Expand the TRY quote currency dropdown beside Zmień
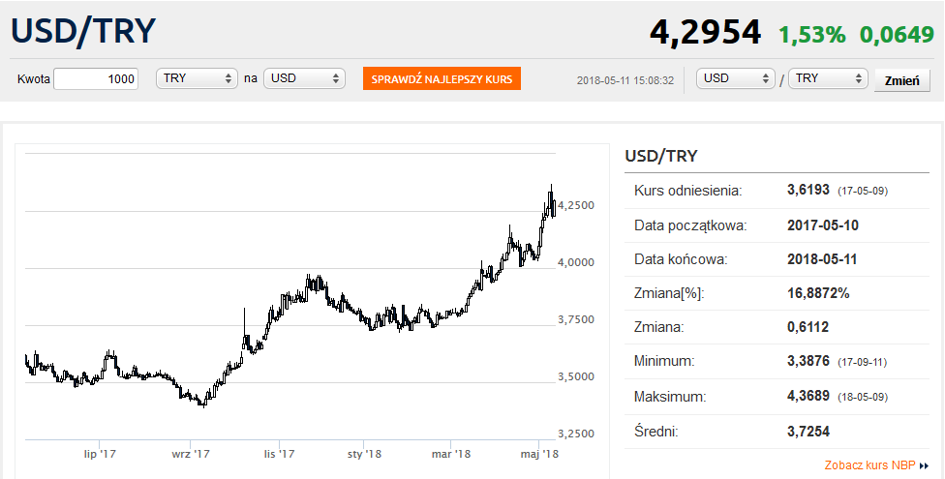This screenshot has height=479, width=945. coord(828,79)
